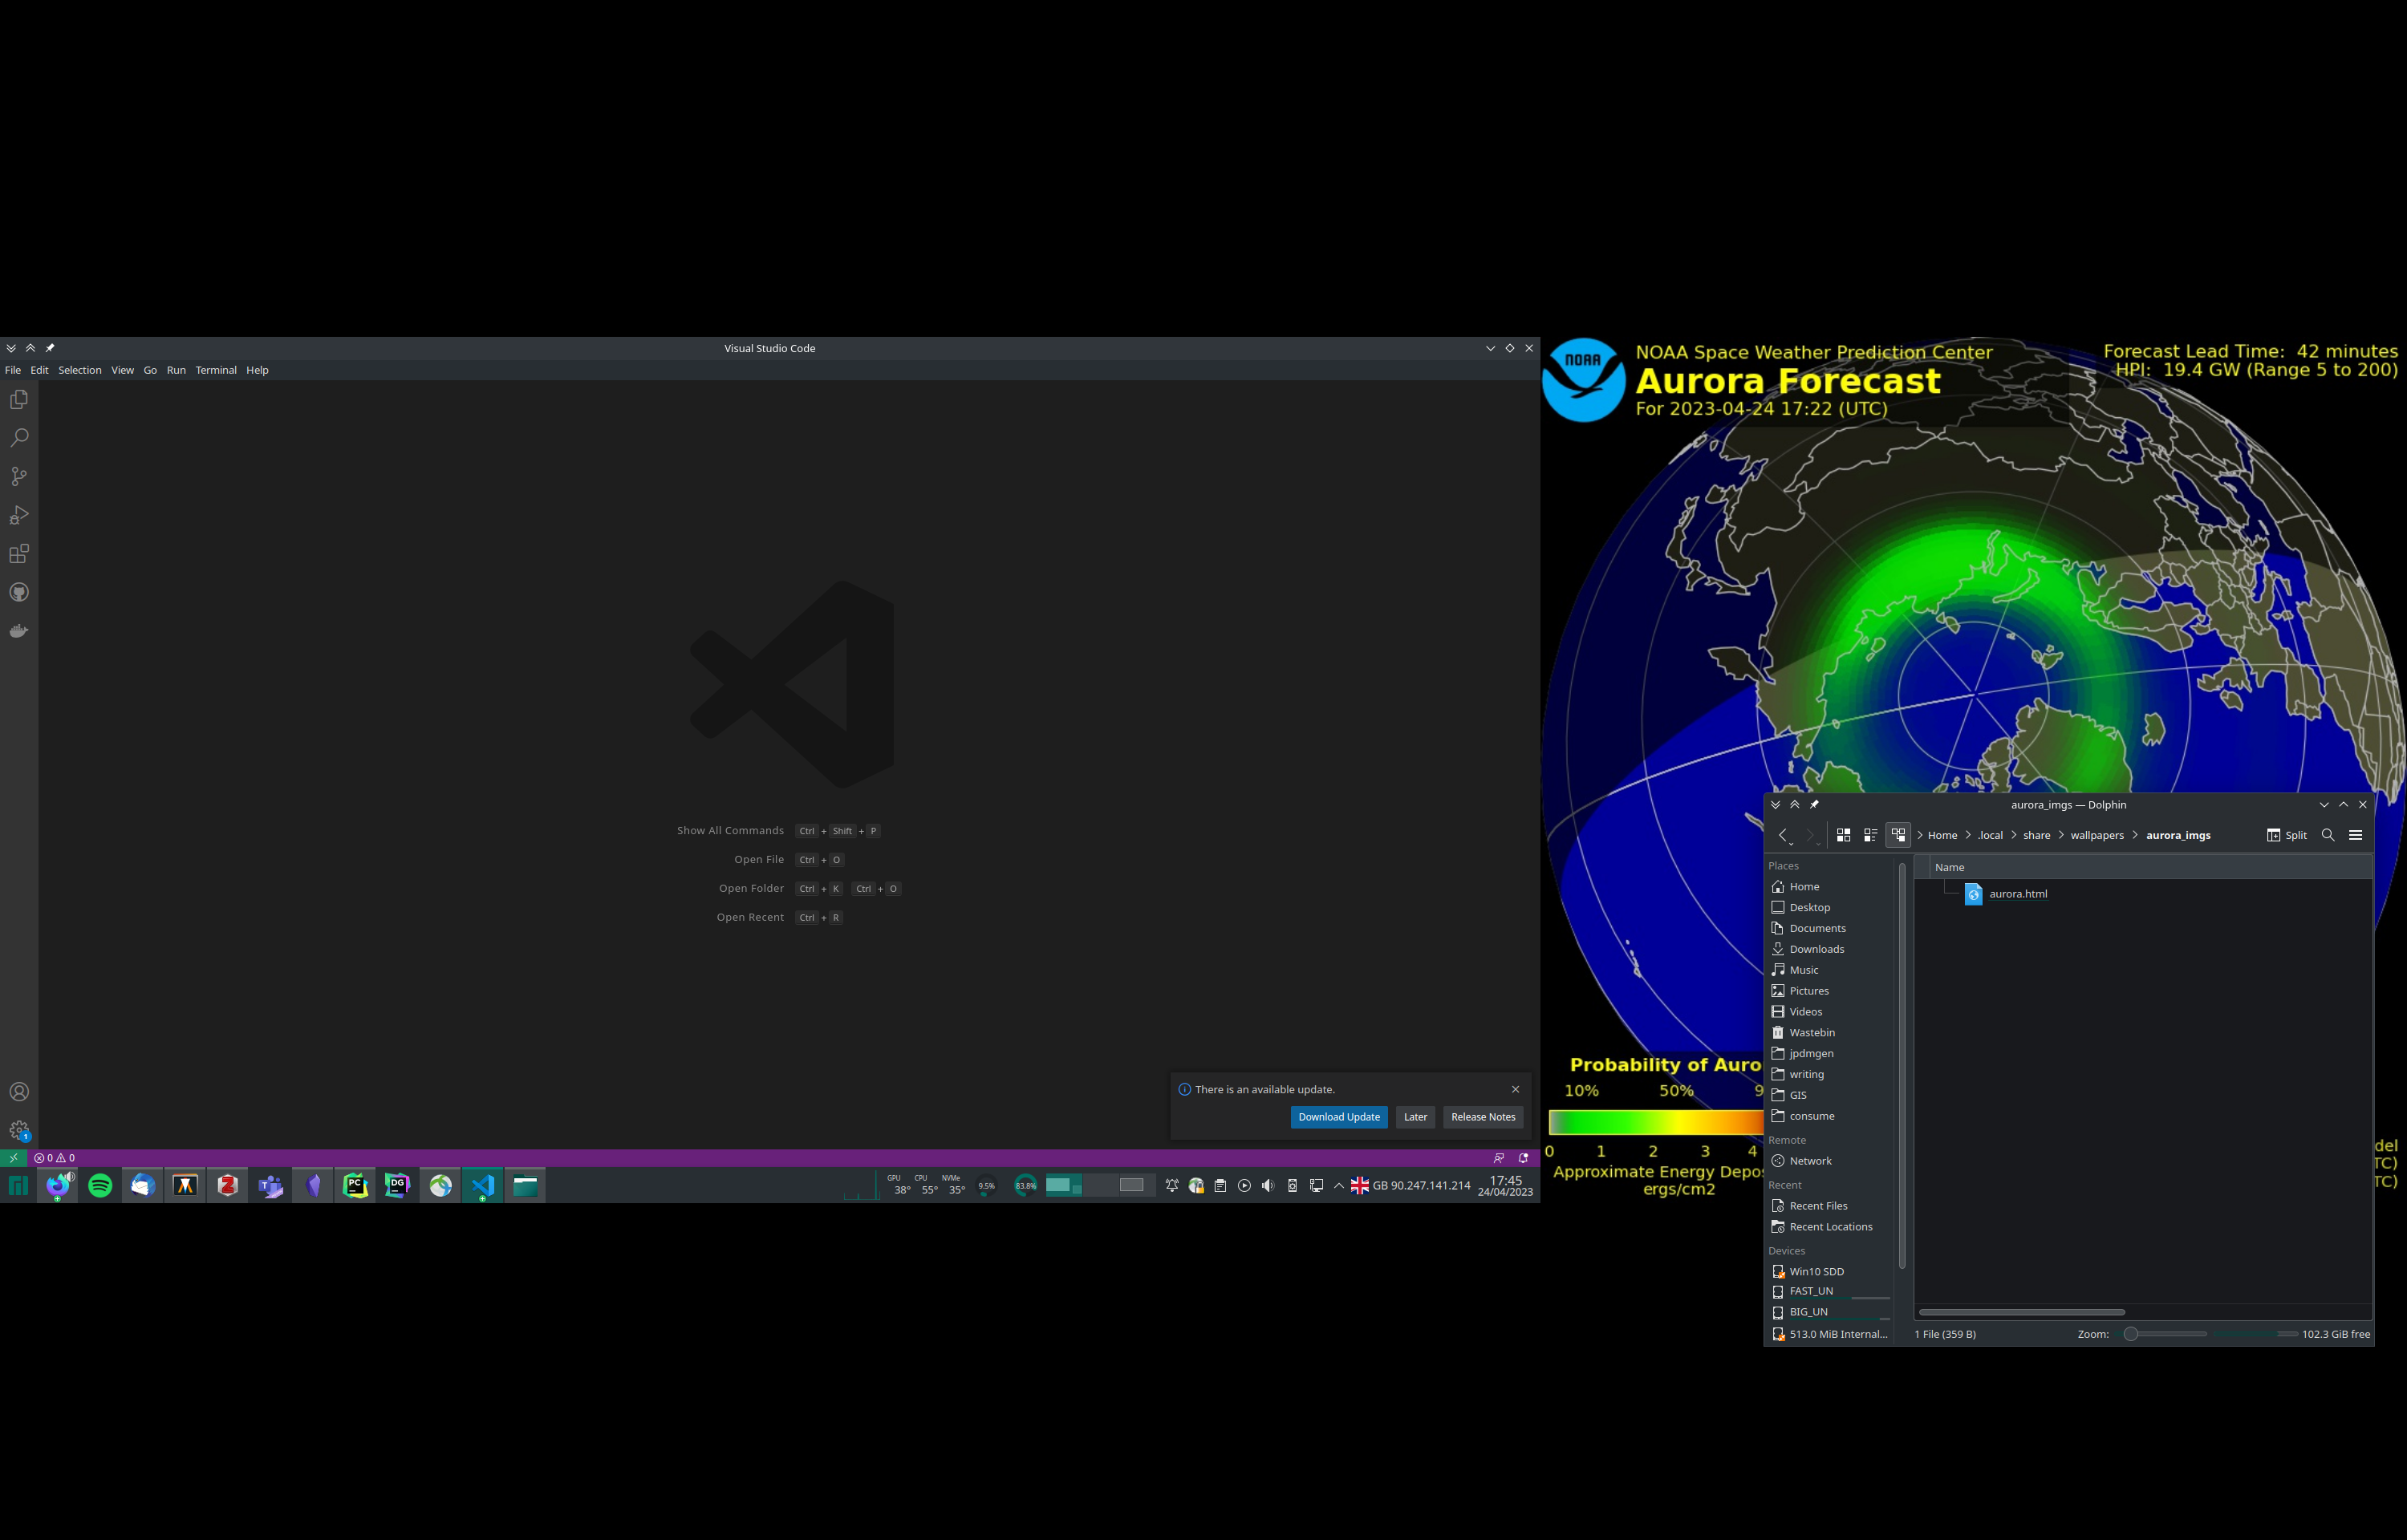Open VS Code settings via the gear icon

pyautogui.click(x=19, y=1130)
